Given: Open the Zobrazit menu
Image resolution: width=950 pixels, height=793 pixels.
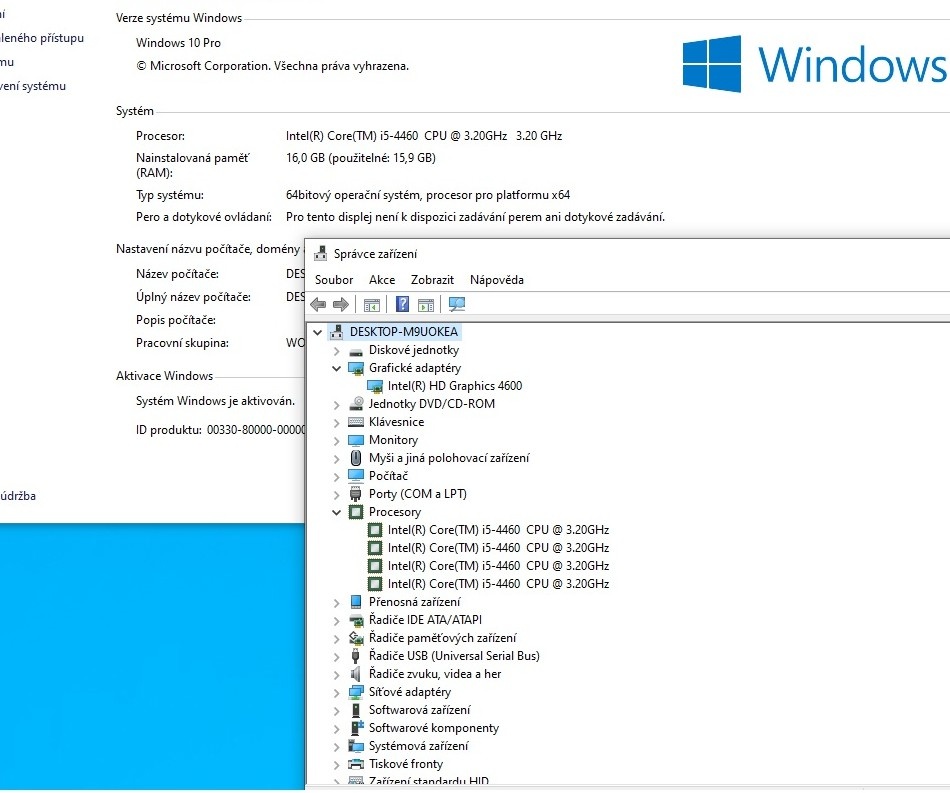Looking at the screenshot, I should coord(432,280).
